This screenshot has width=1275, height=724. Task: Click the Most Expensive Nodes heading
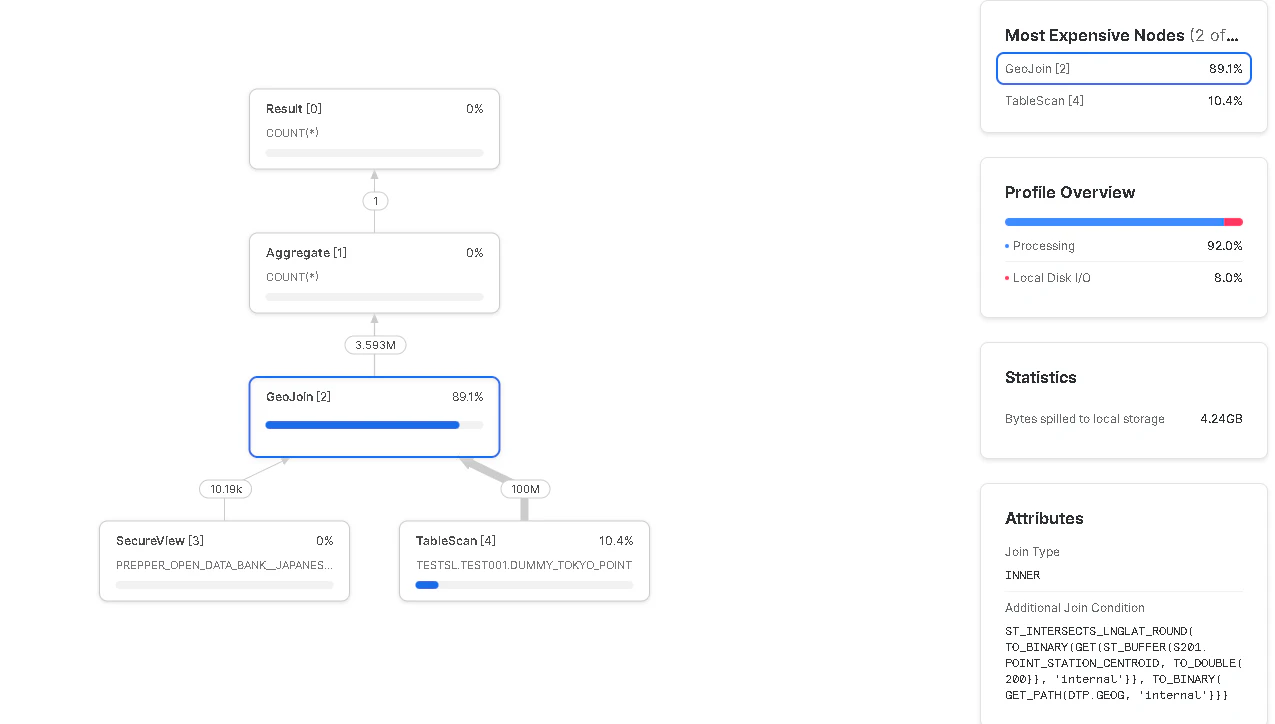point(1121,35)
